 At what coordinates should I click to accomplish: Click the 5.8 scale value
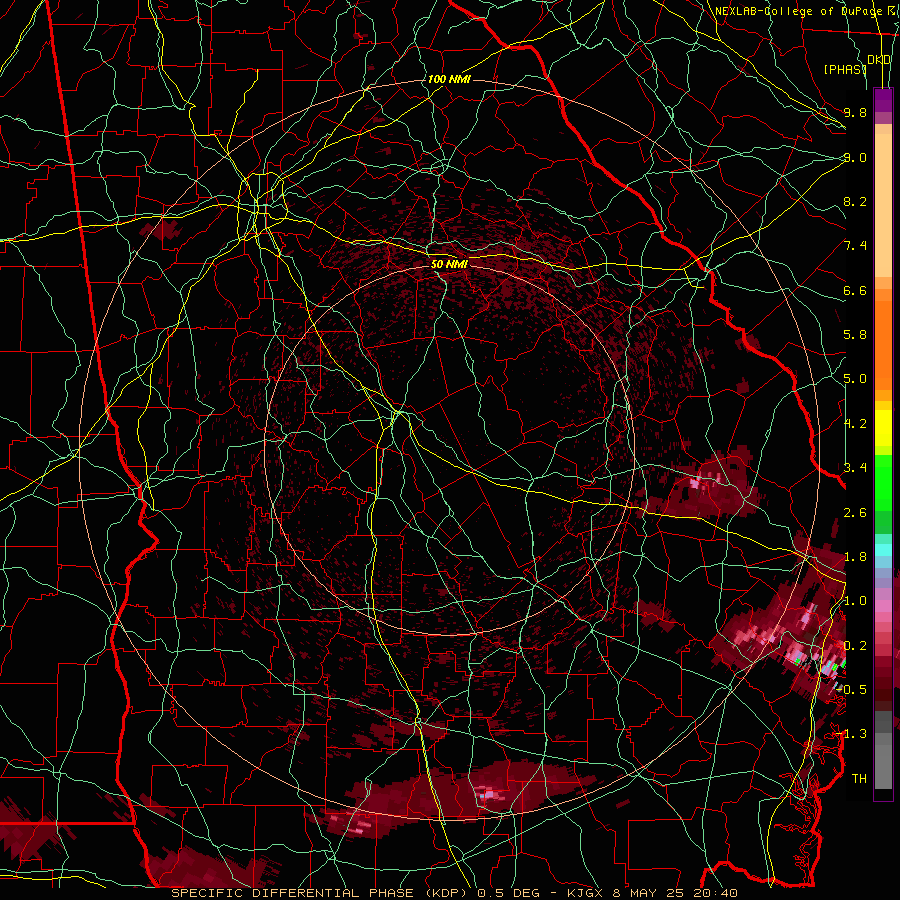click(x=855, y=335)
